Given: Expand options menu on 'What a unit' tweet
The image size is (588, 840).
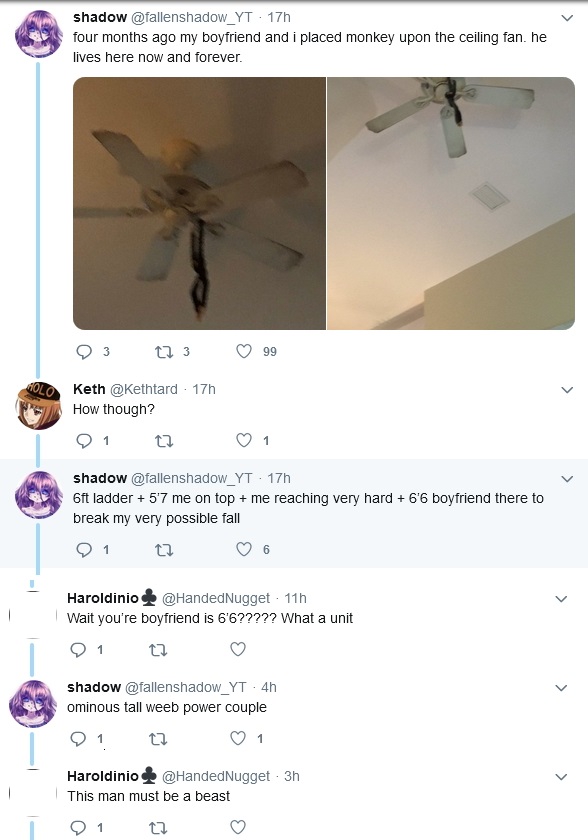Looking at the screenshot, I should (x=561, y=598).
